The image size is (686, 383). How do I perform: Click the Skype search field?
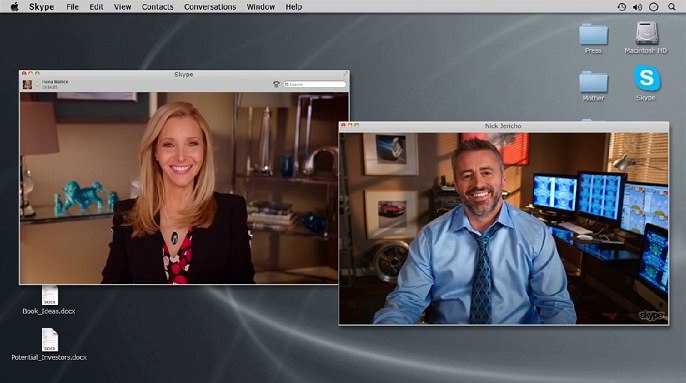click(x=315, y=84)
